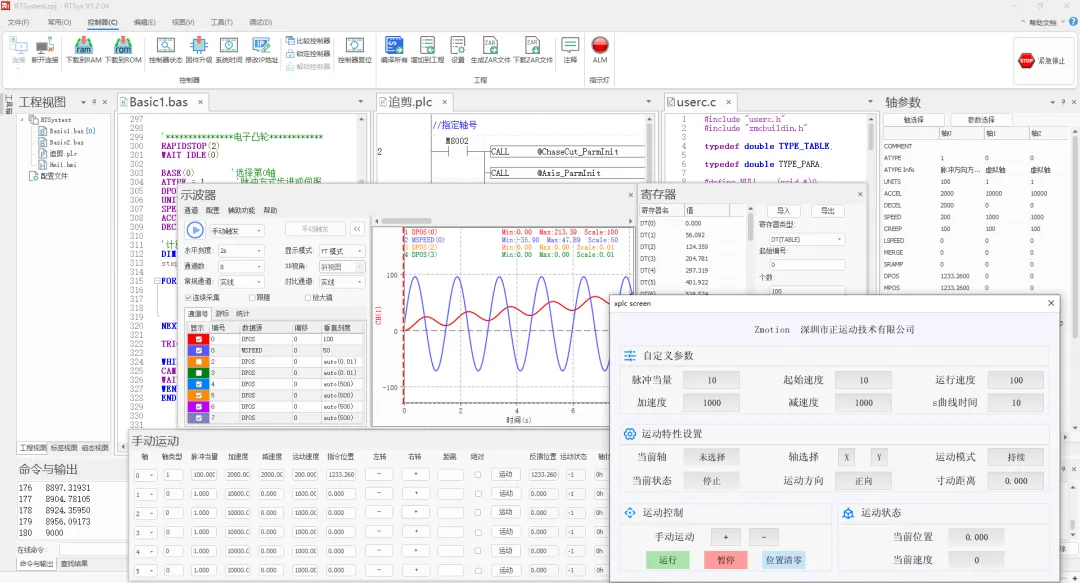
Task: Start oscilloscope capture with the play button
Action: 195,230
